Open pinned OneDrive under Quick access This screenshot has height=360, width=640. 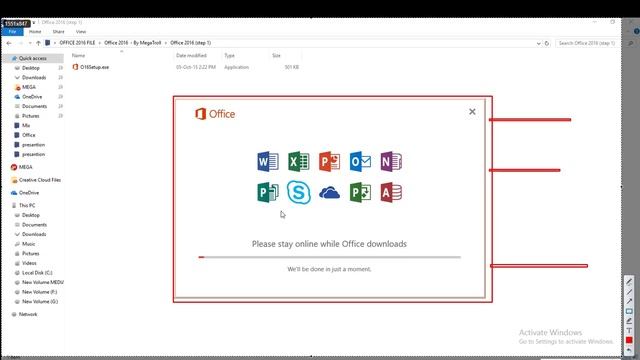click(32, 97)
